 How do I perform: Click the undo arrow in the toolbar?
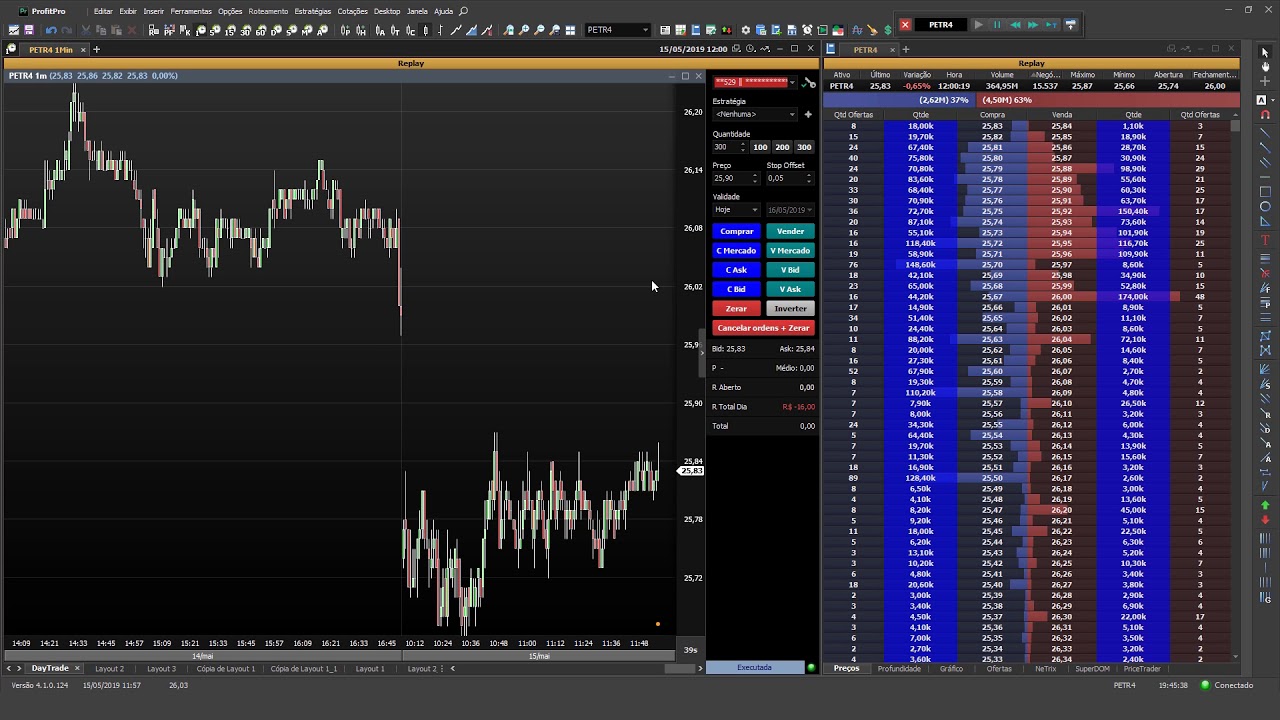pyautogui.click(x=50, y=30)
